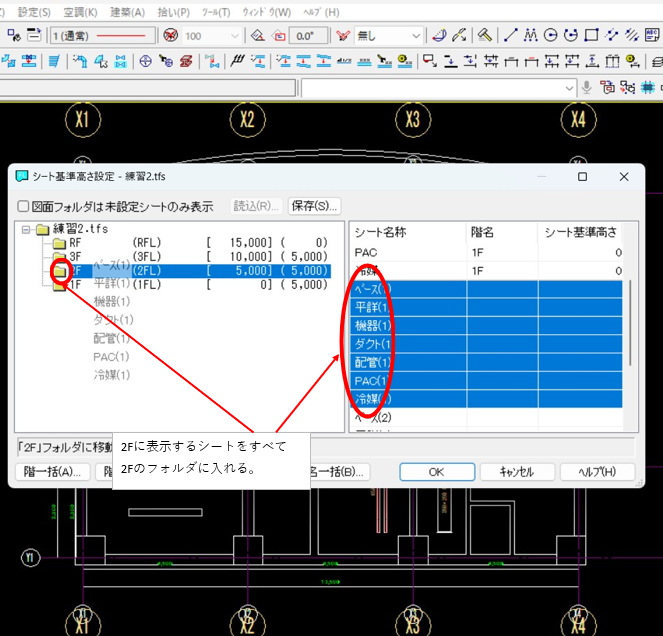
Task: Open the ﾂｰﾙ(T) menu
Action: pyautogui.click(x=216, y=12)
